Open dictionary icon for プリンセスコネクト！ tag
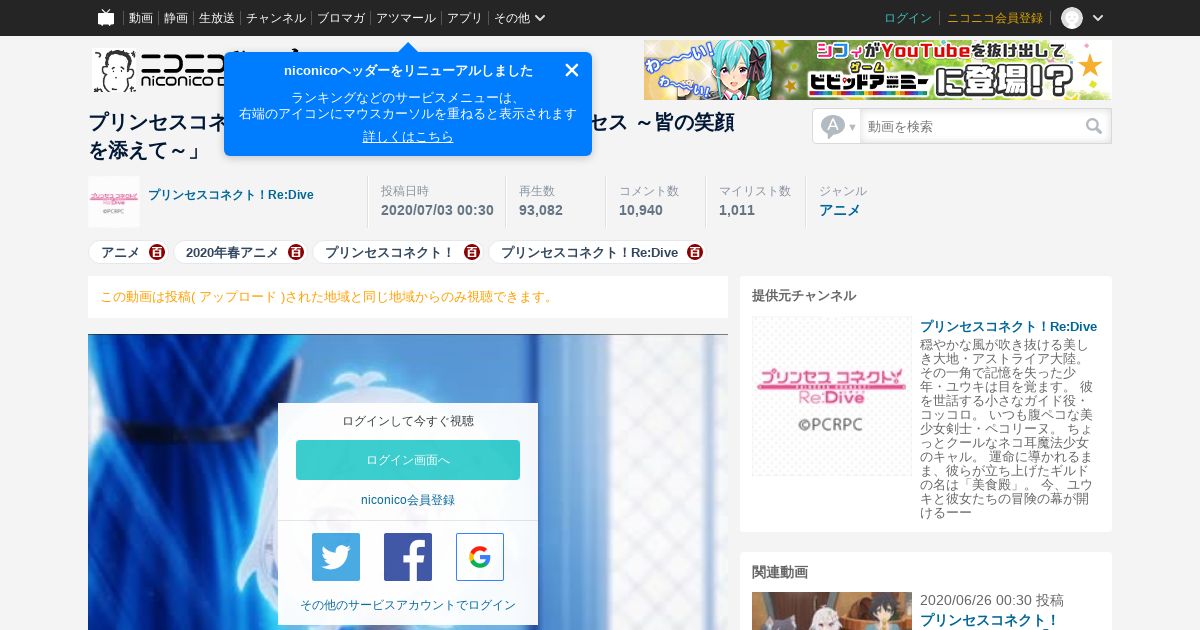1200x630 pixels. pyautogui.click(x=472, y=252)
